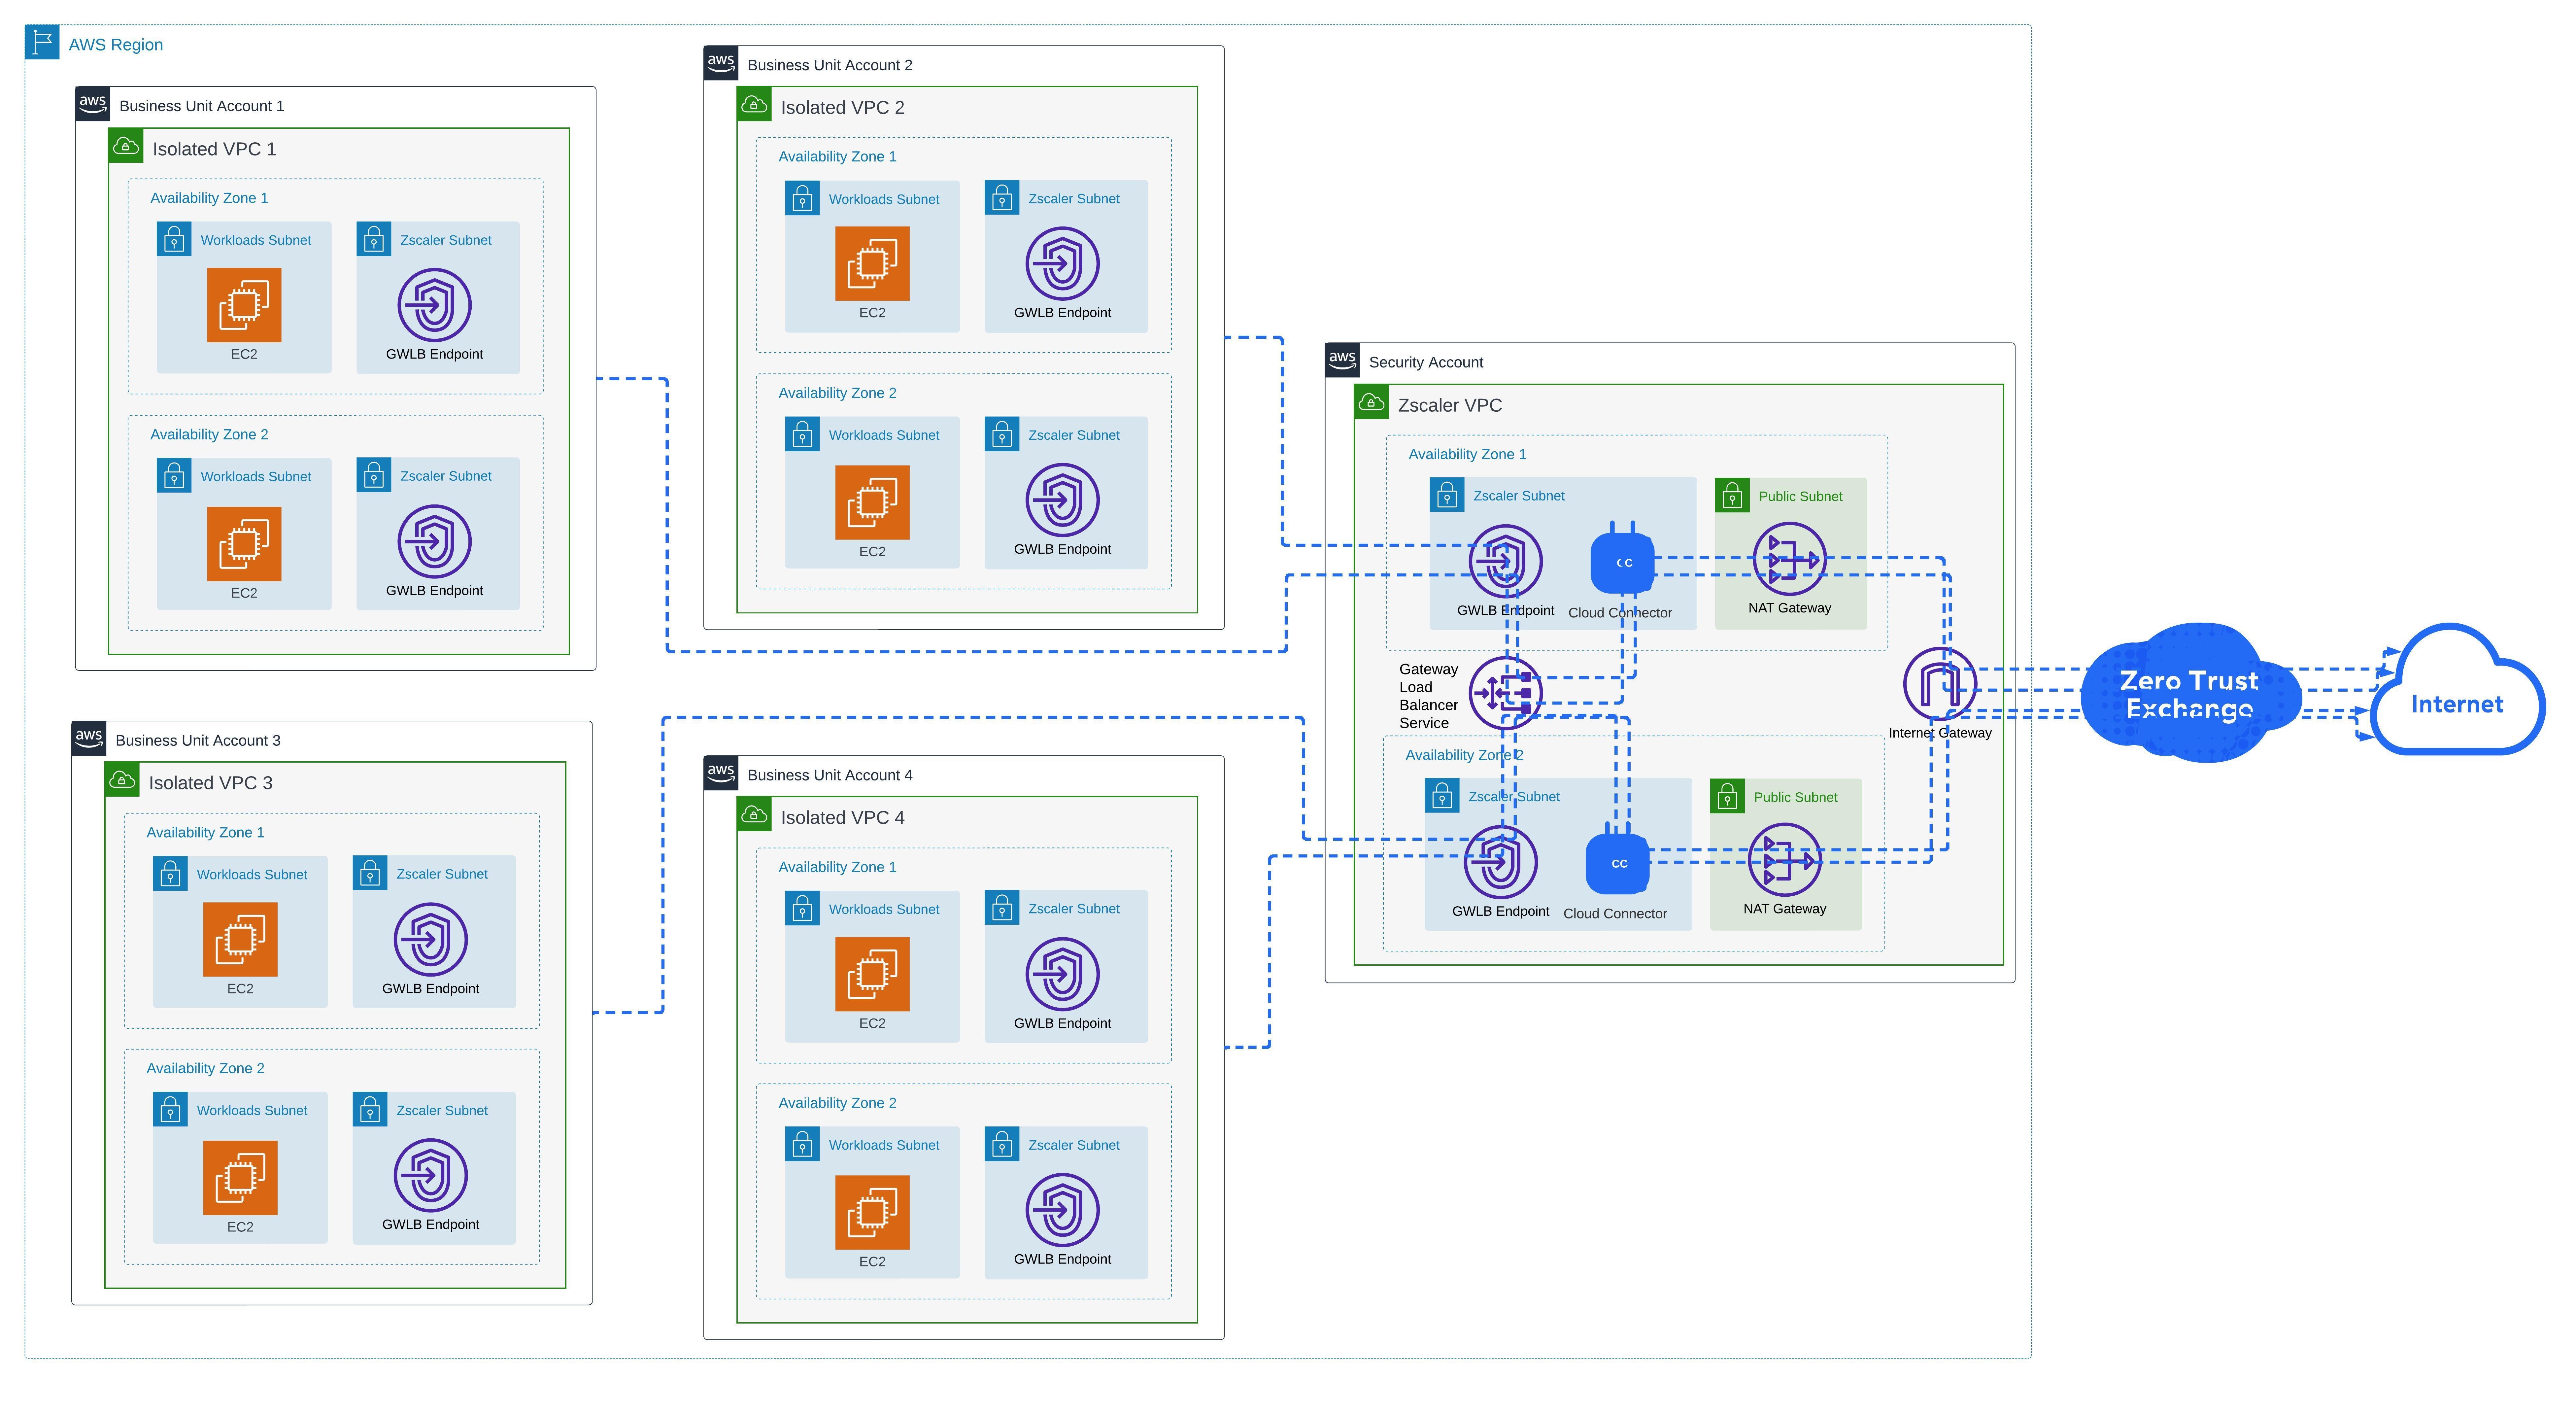Click 'Zscaler Subnet' label in Isolated VPC 3 Zone 1
Viewport: 2576px width, 1414px height.
tap(442, 874)
